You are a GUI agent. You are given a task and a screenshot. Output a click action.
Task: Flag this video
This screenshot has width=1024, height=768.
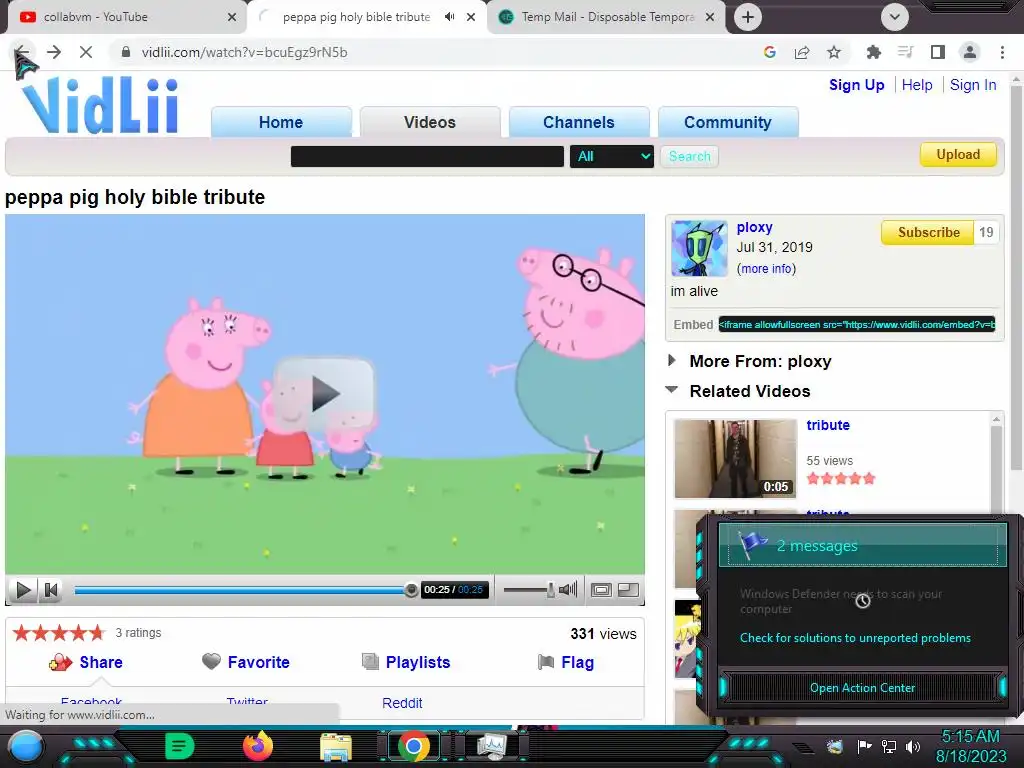pyautogui.click(x=566, y=662)
